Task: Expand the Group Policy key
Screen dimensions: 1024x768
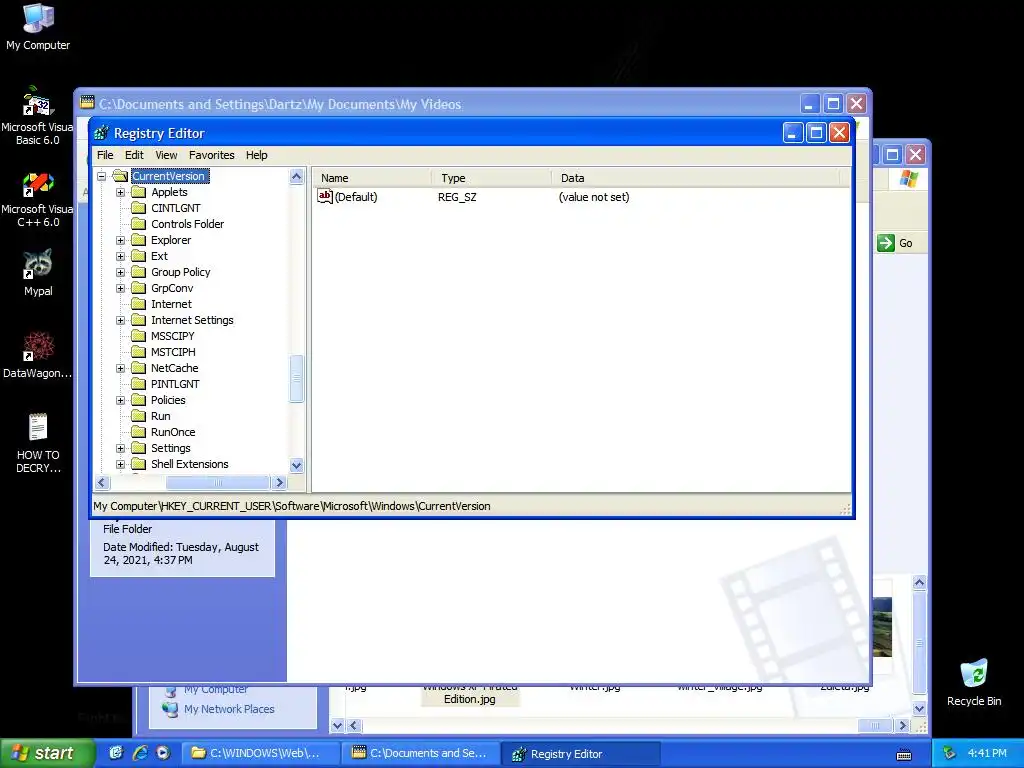Action: pyautogui.click(x=121, y=272)
